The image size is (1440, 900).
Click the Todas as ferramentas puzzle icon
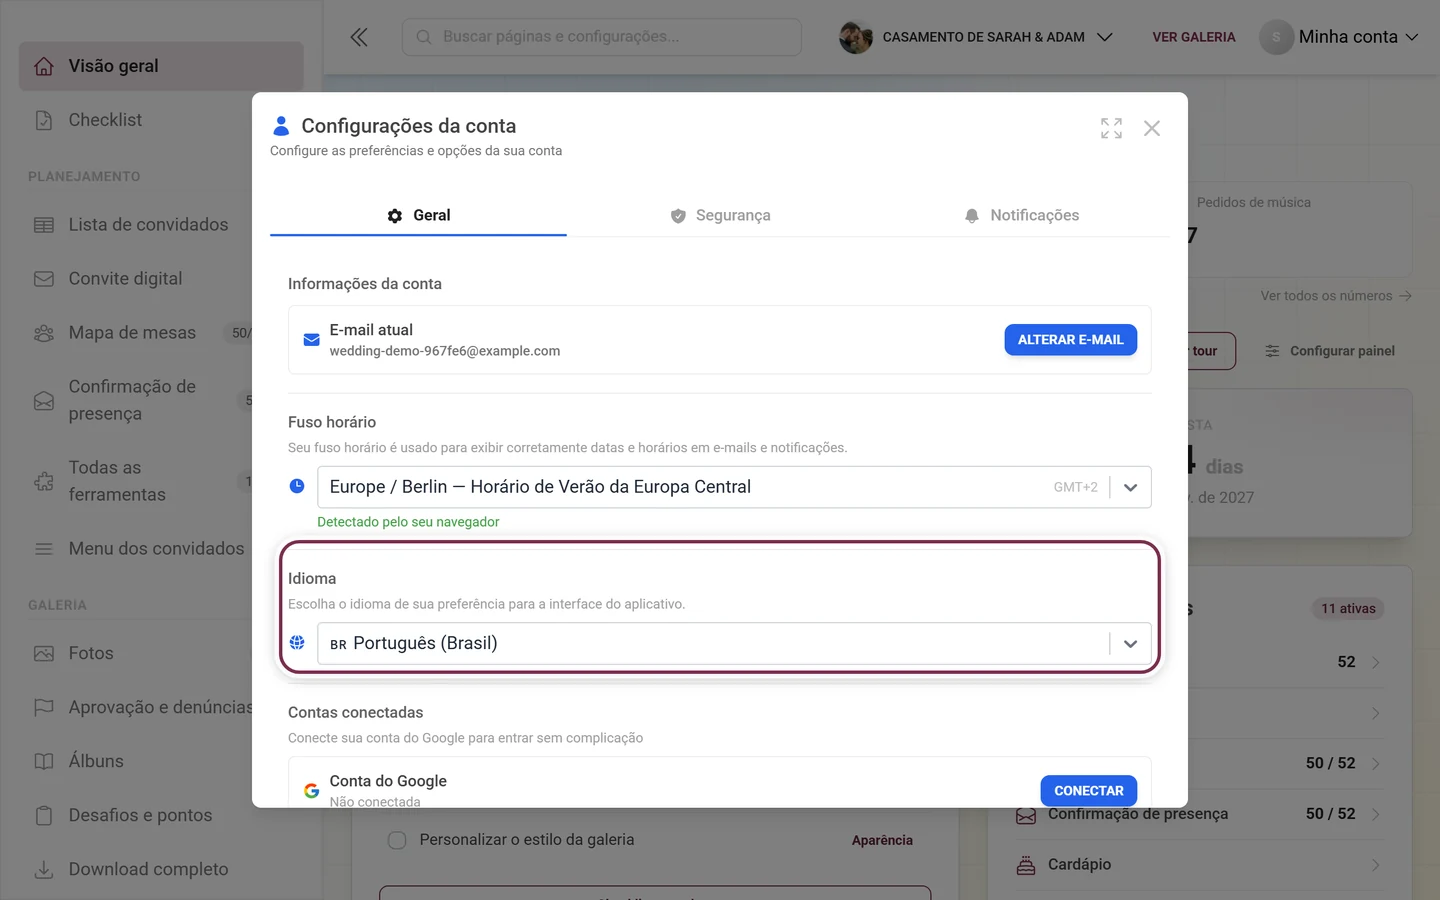pyautogui.click(x=44, y=482)
